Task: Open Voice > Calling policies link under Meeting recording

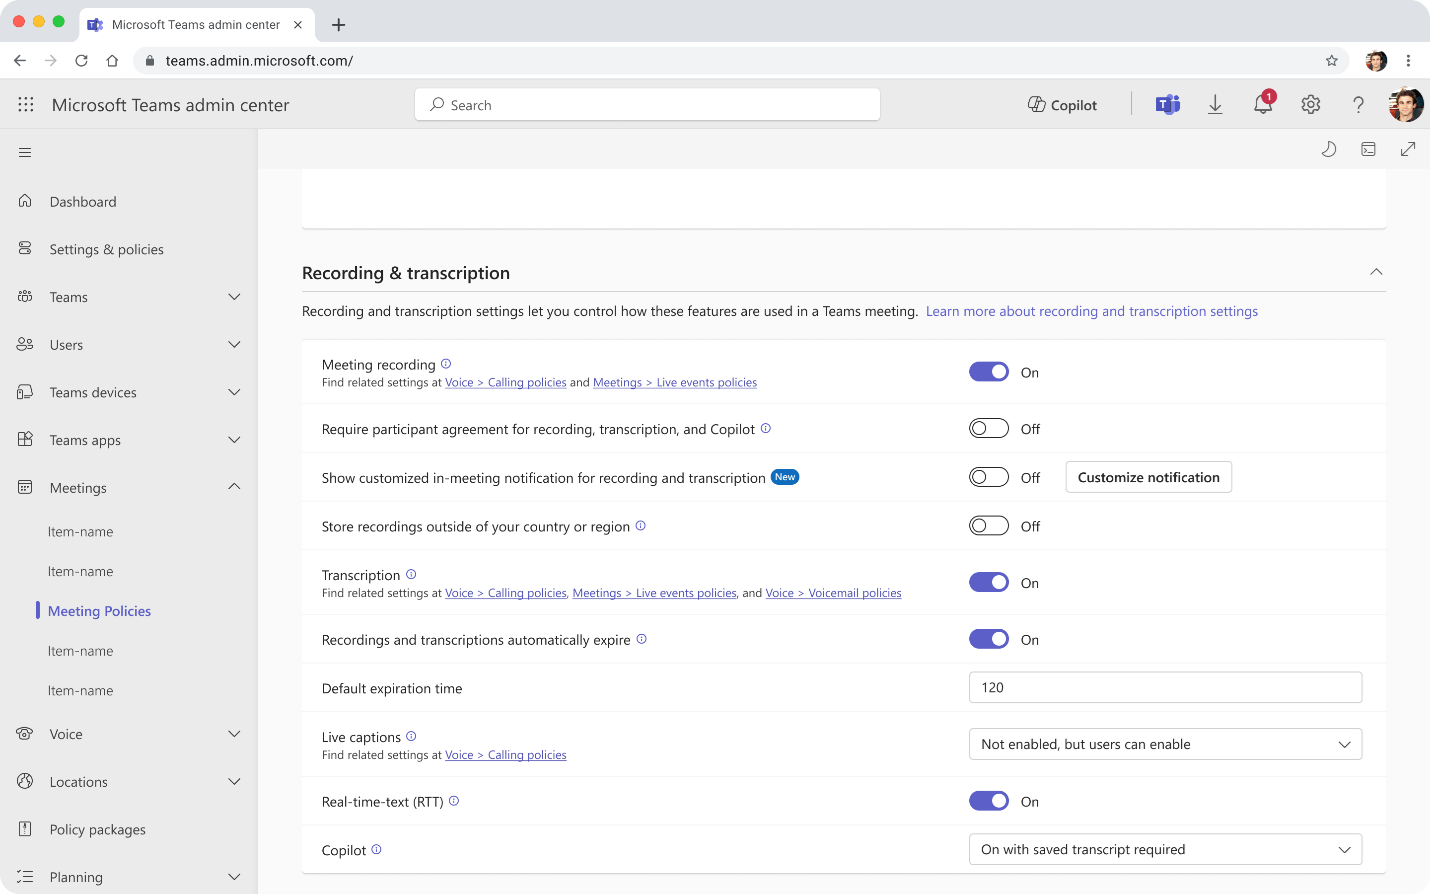Action: 505,383
